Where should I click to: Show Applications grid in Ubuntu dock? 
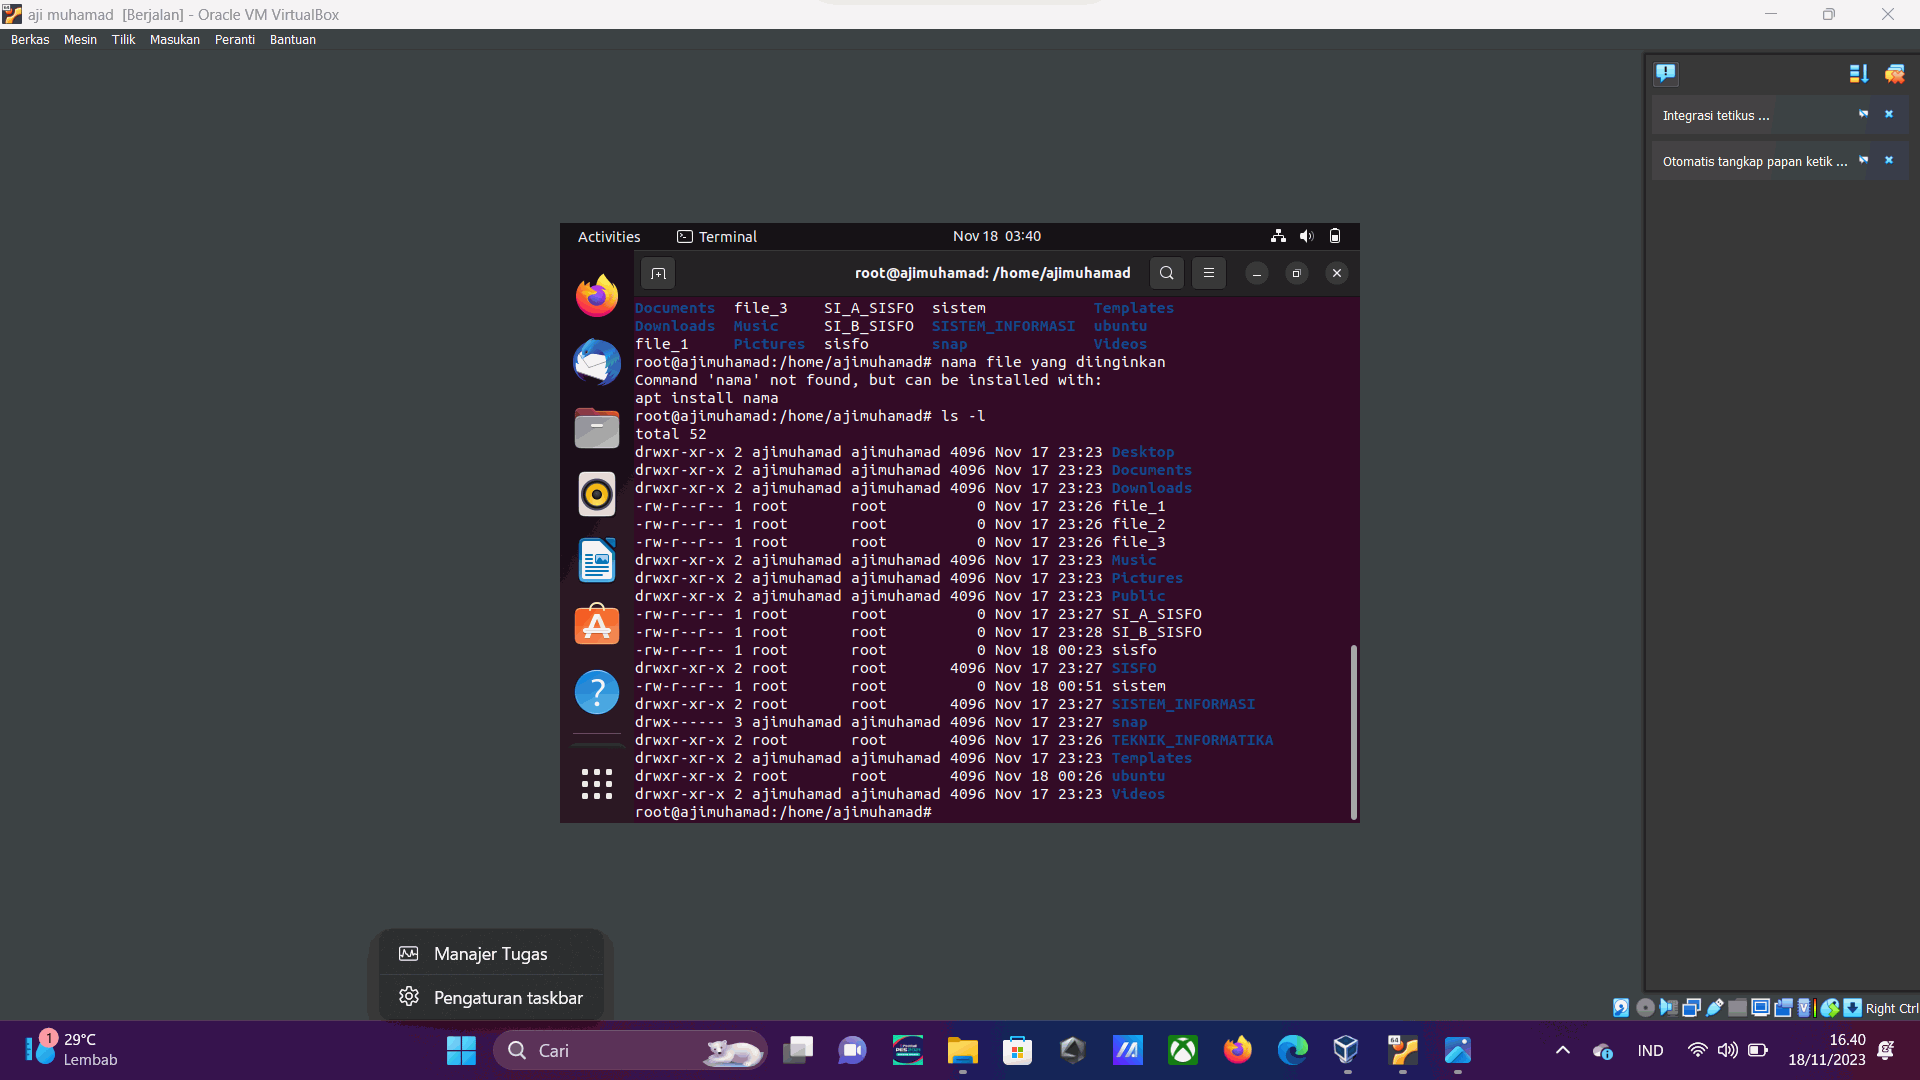click(597, 784)
